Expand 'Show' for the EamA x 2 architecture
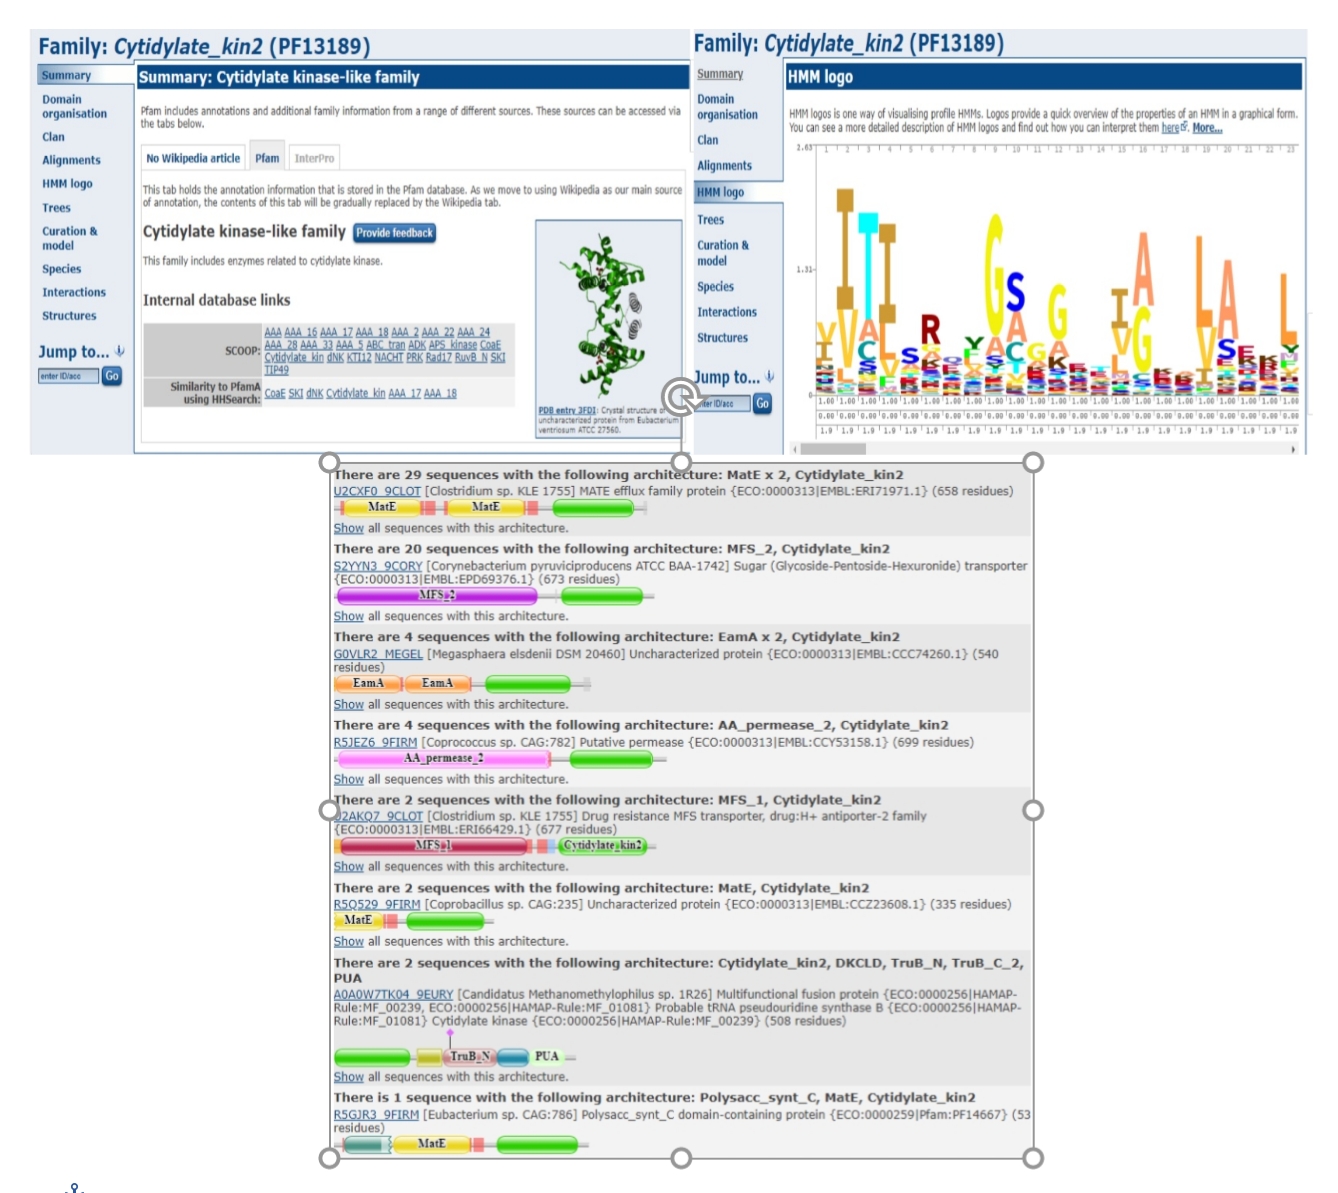The height and width of the screenshot is (1193, 1338). [x=348, y=704]
